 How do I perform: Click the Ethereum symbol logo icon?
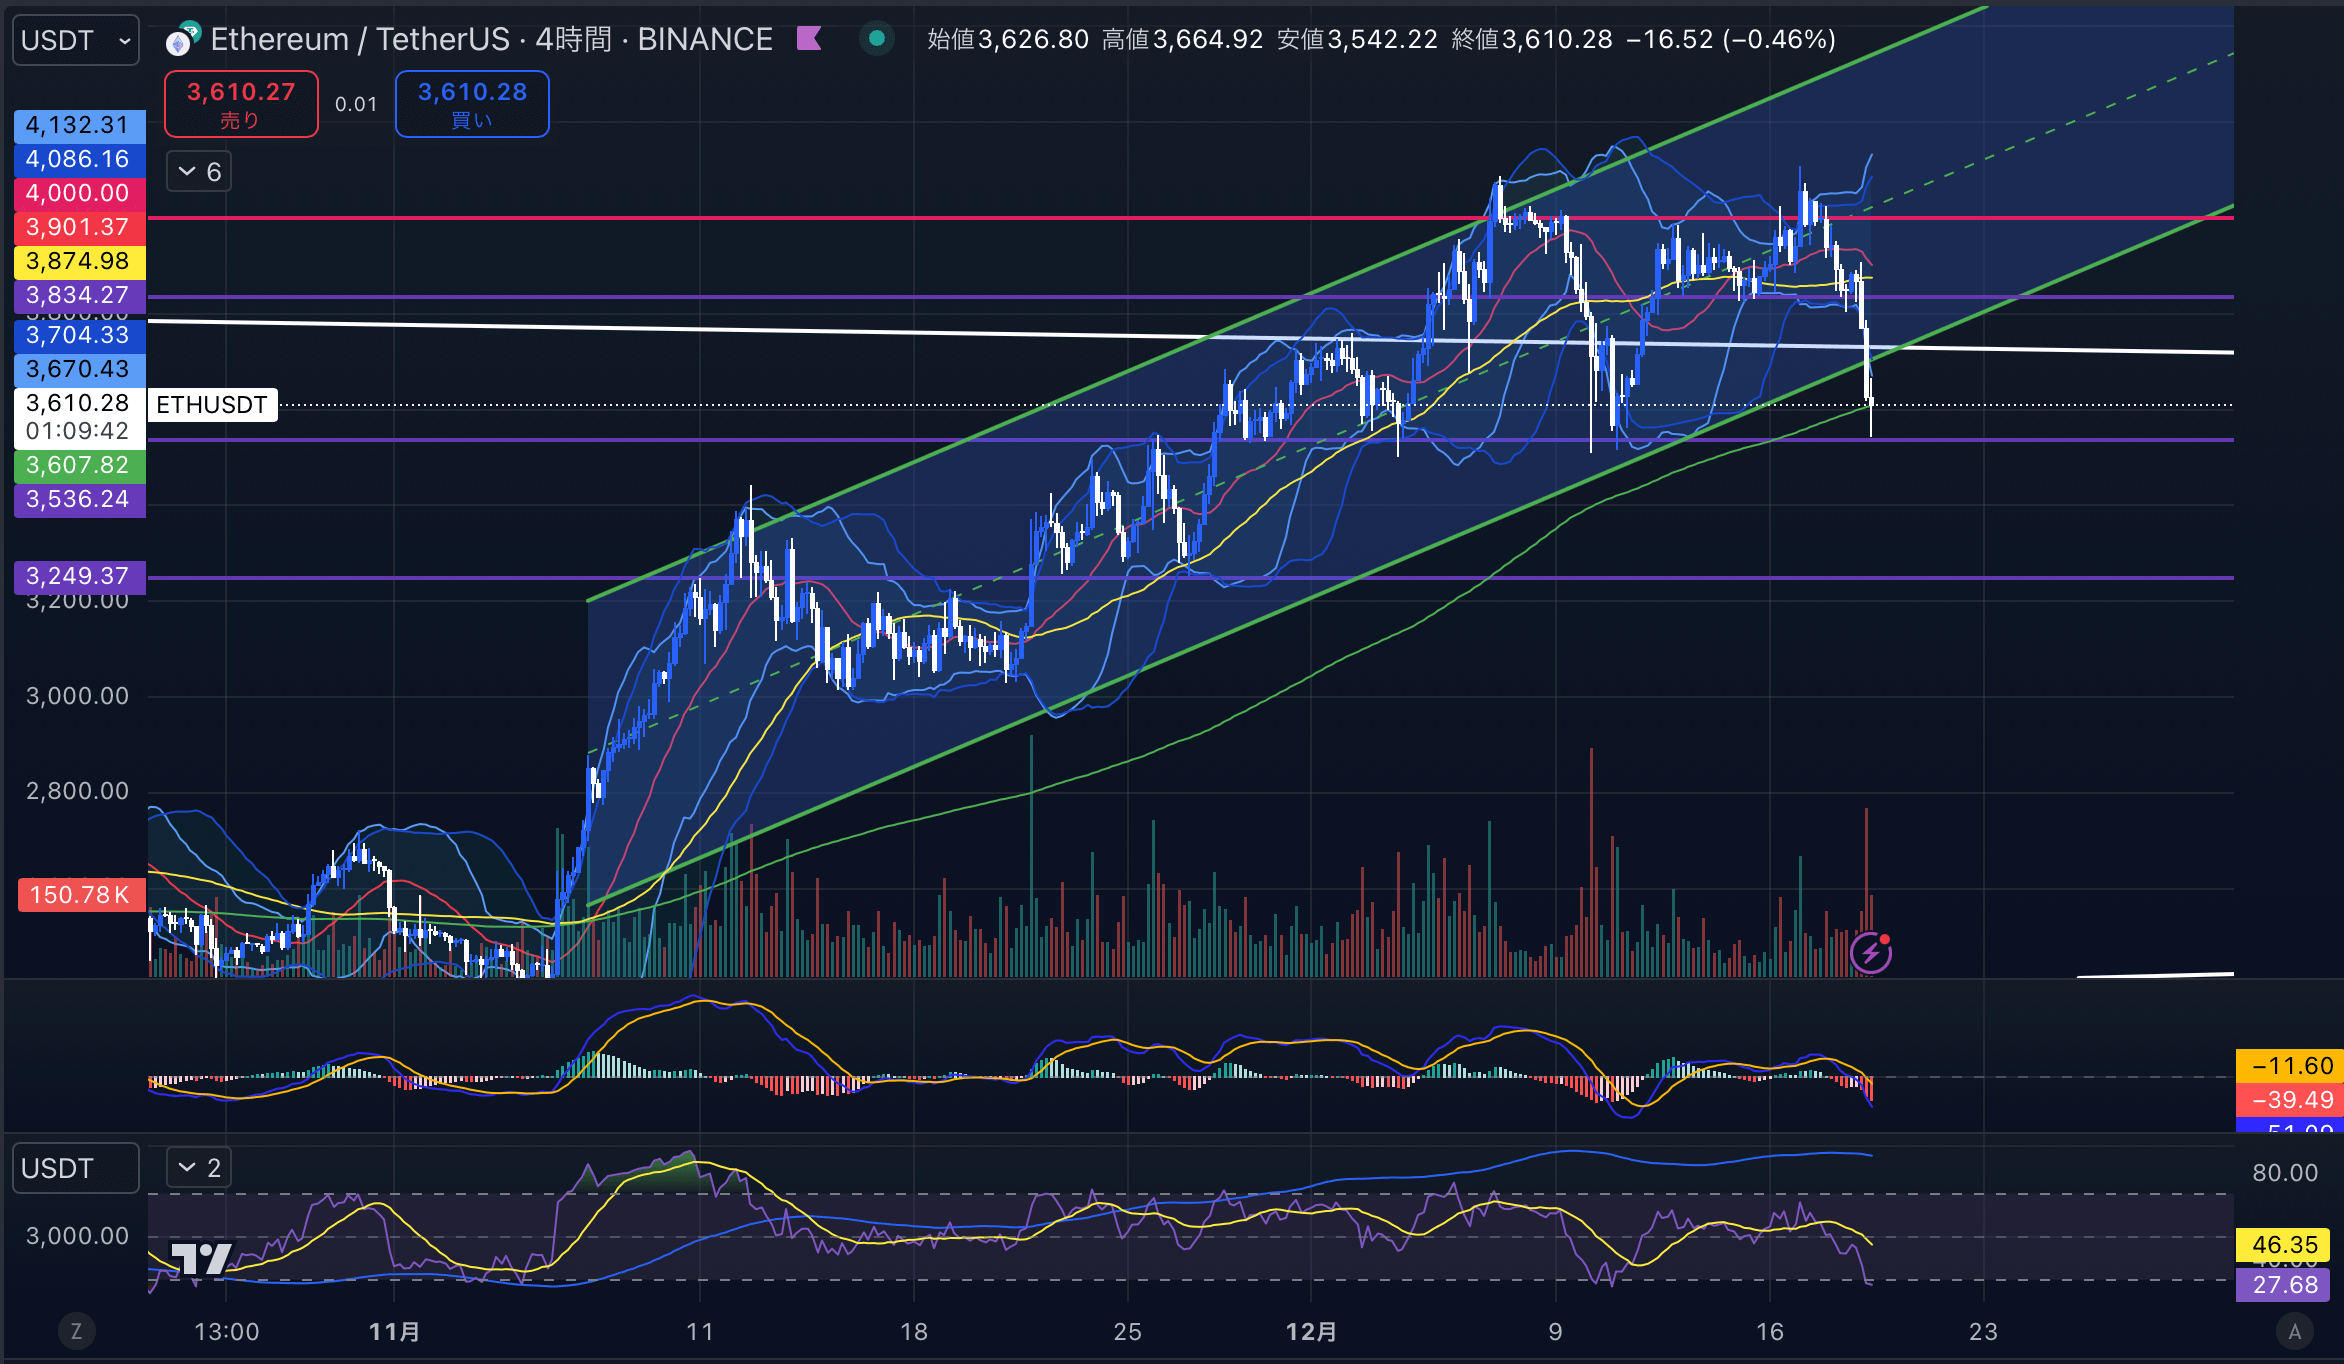click(x=182, y=40)
